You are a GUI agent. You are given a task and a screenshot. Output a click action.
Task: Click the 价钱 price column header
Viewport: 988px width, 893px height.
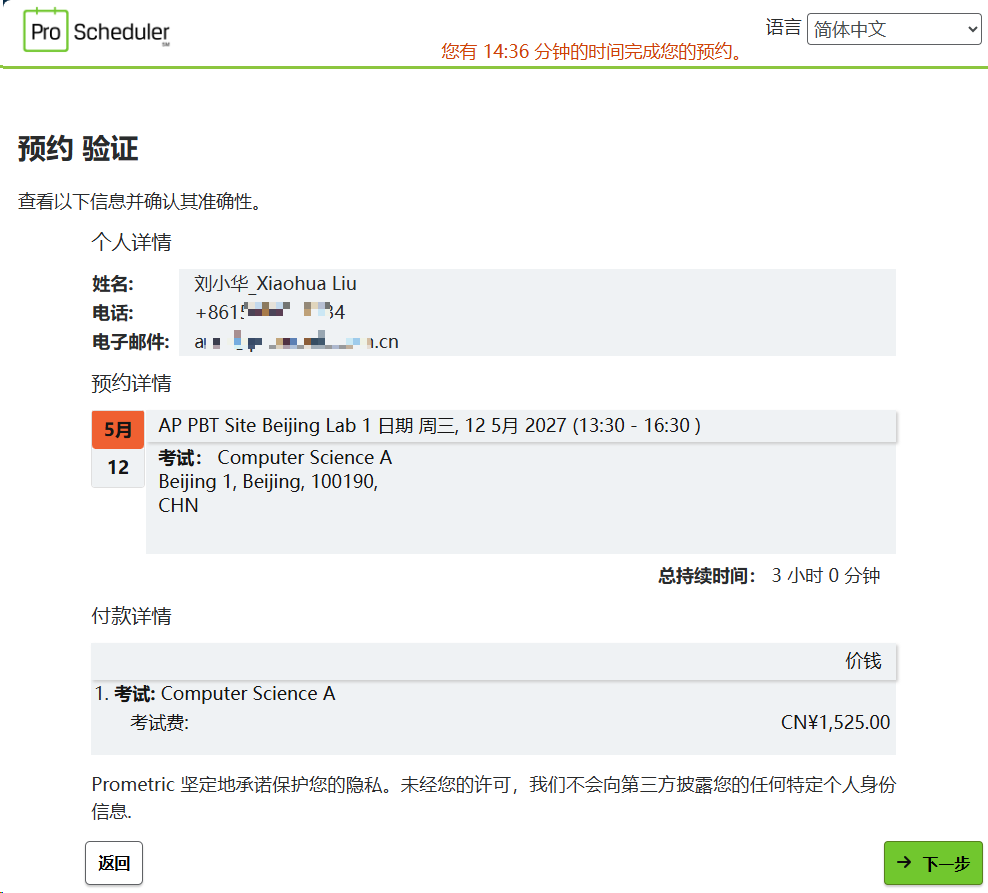(863, 660)
